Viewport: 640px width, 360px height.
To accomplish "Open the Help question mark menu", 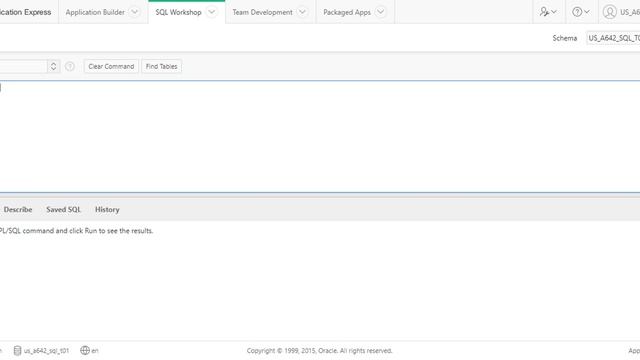I will pos(580,12).
